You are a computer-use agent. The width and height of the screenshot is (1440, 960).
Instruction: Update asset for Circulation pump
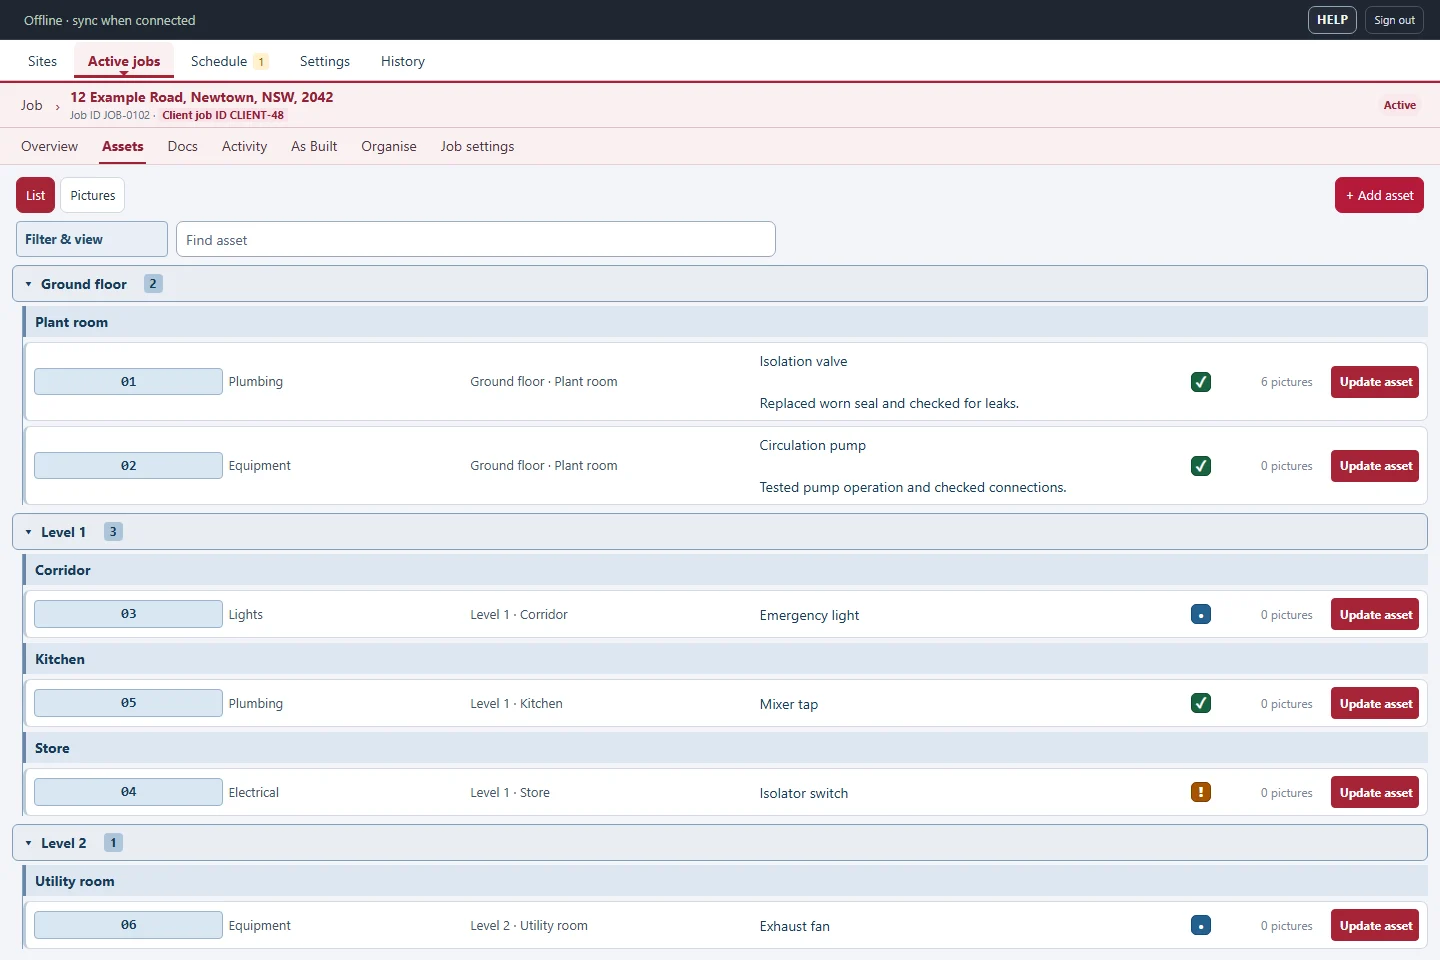(x=1375, y=466)
